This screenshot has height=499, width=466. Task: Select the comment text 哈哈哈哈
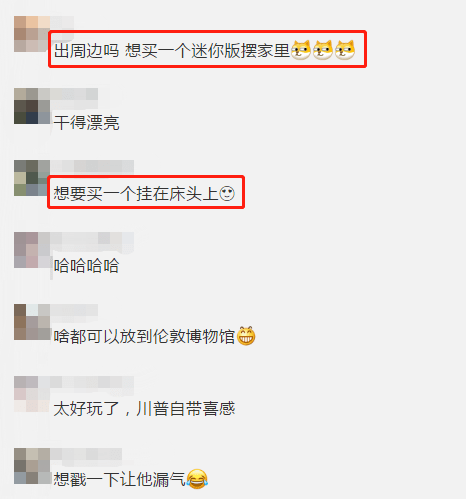[86, 266]
